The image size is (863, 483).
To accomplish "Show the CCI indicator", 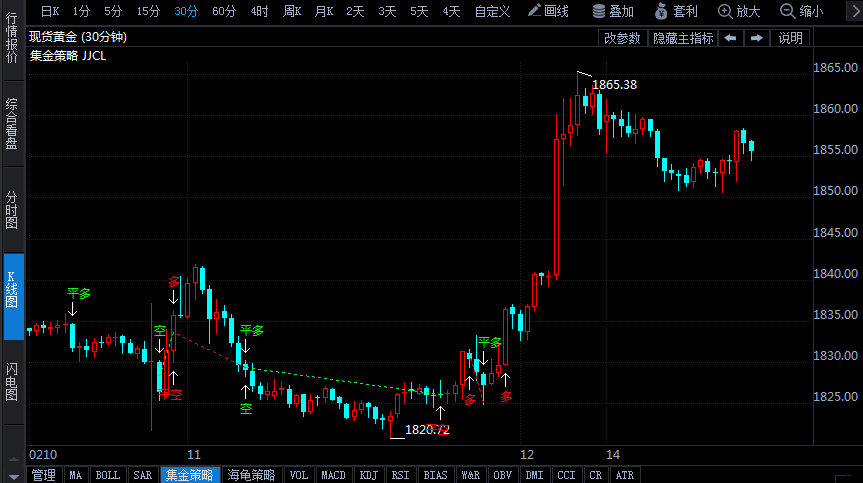I will 566,475.
